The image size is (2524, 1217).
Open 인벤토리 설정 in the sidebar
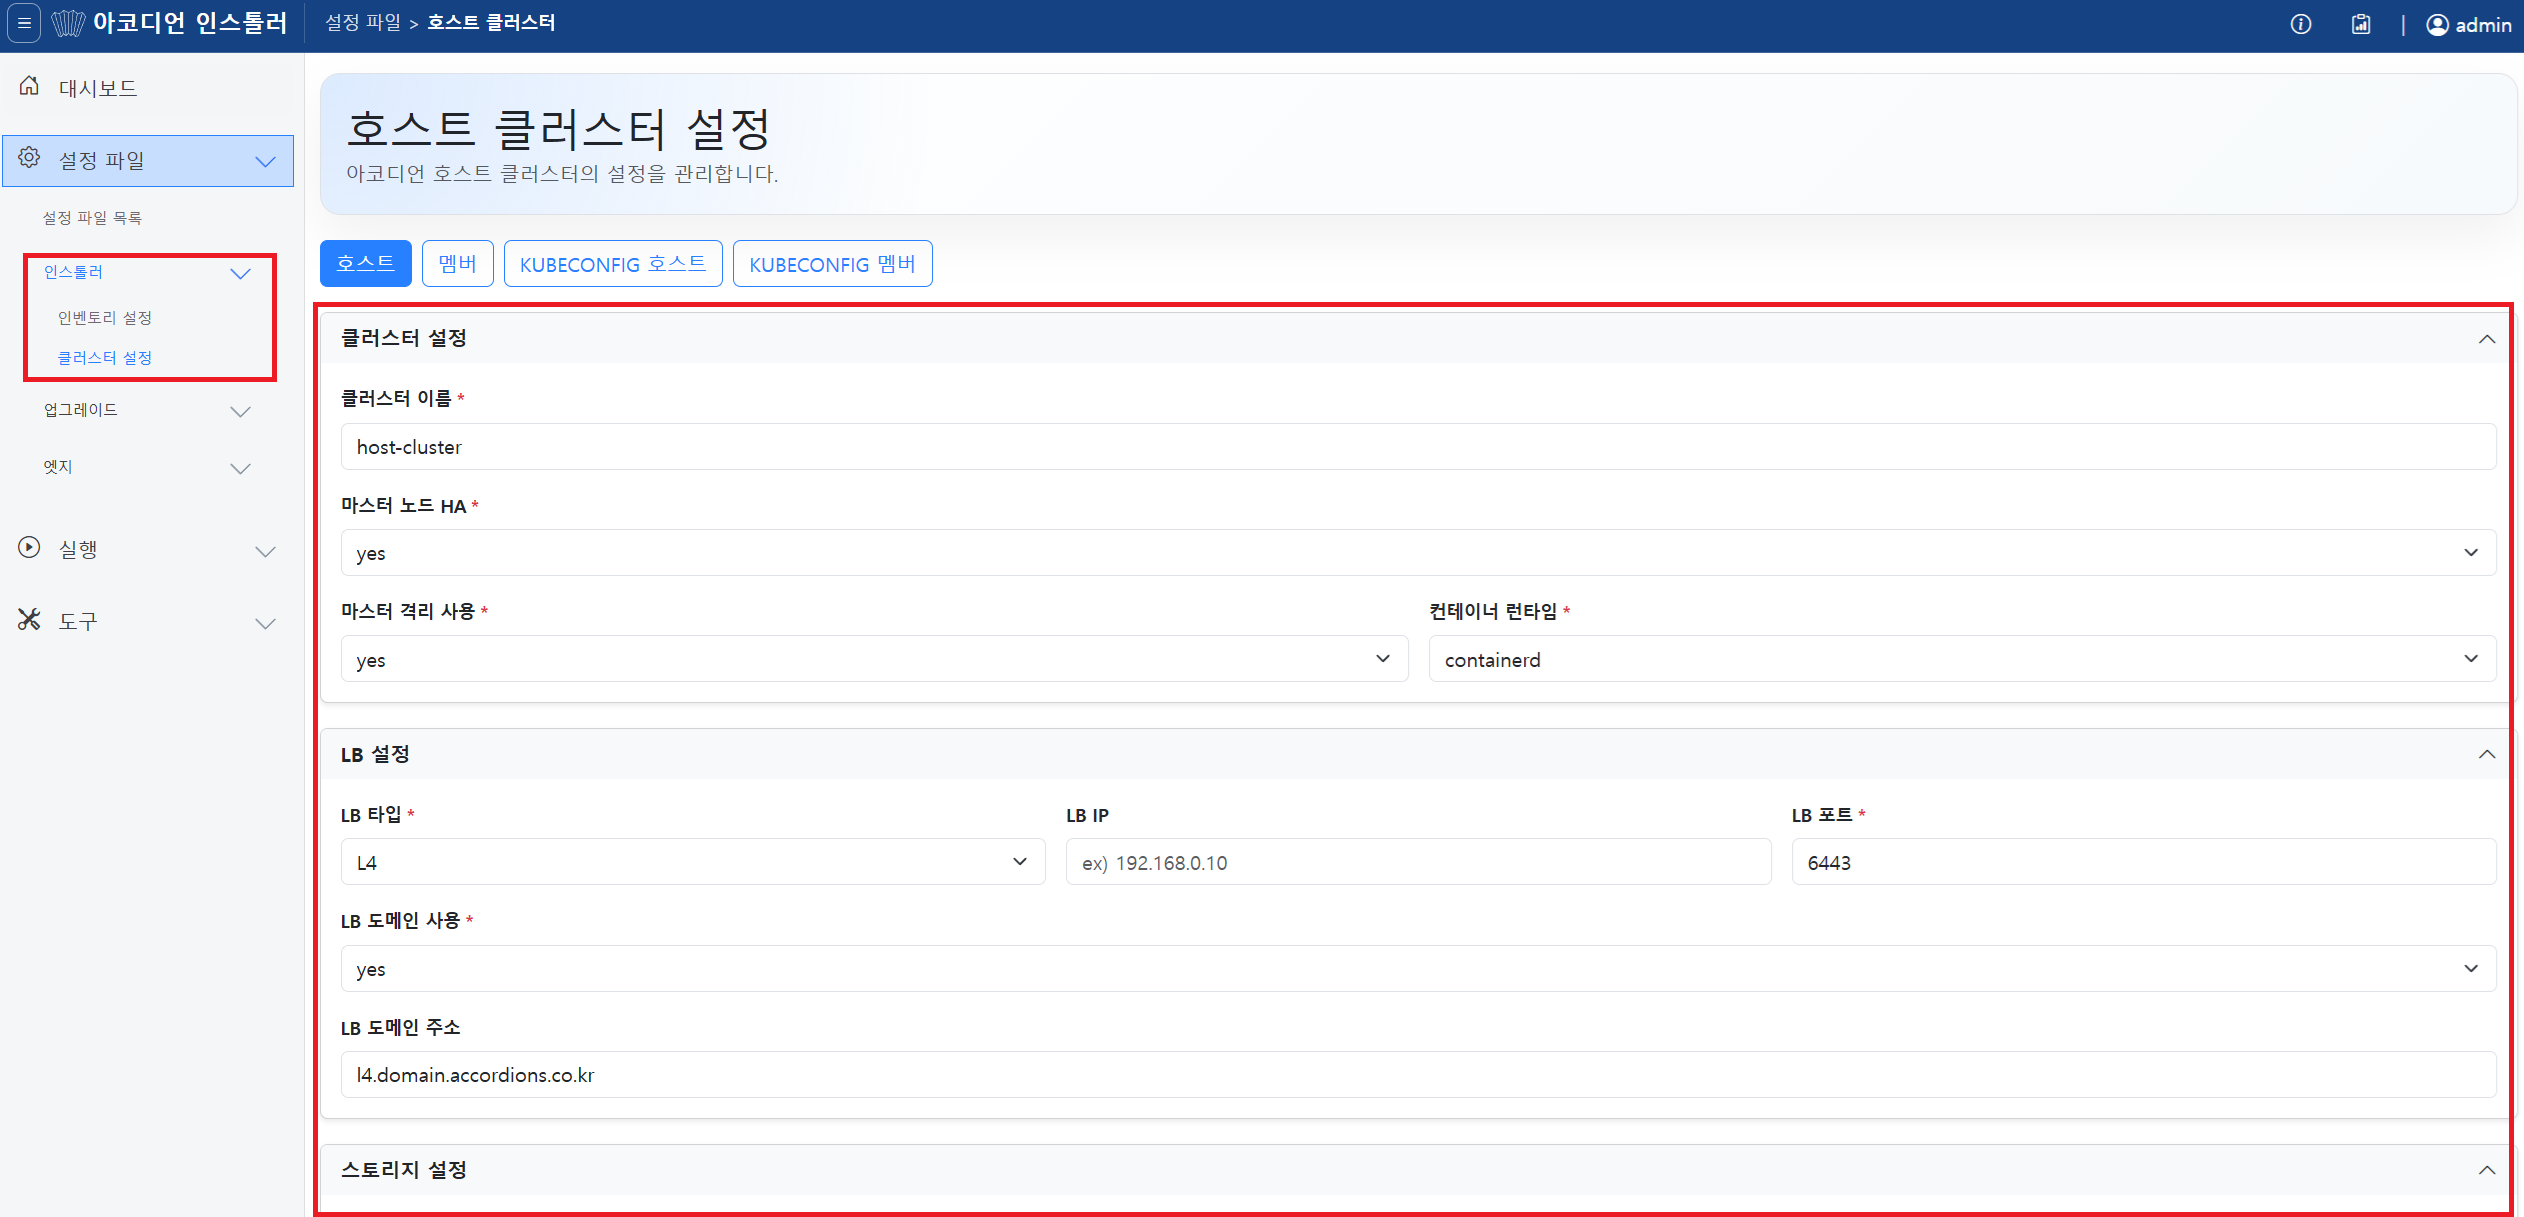105,318
